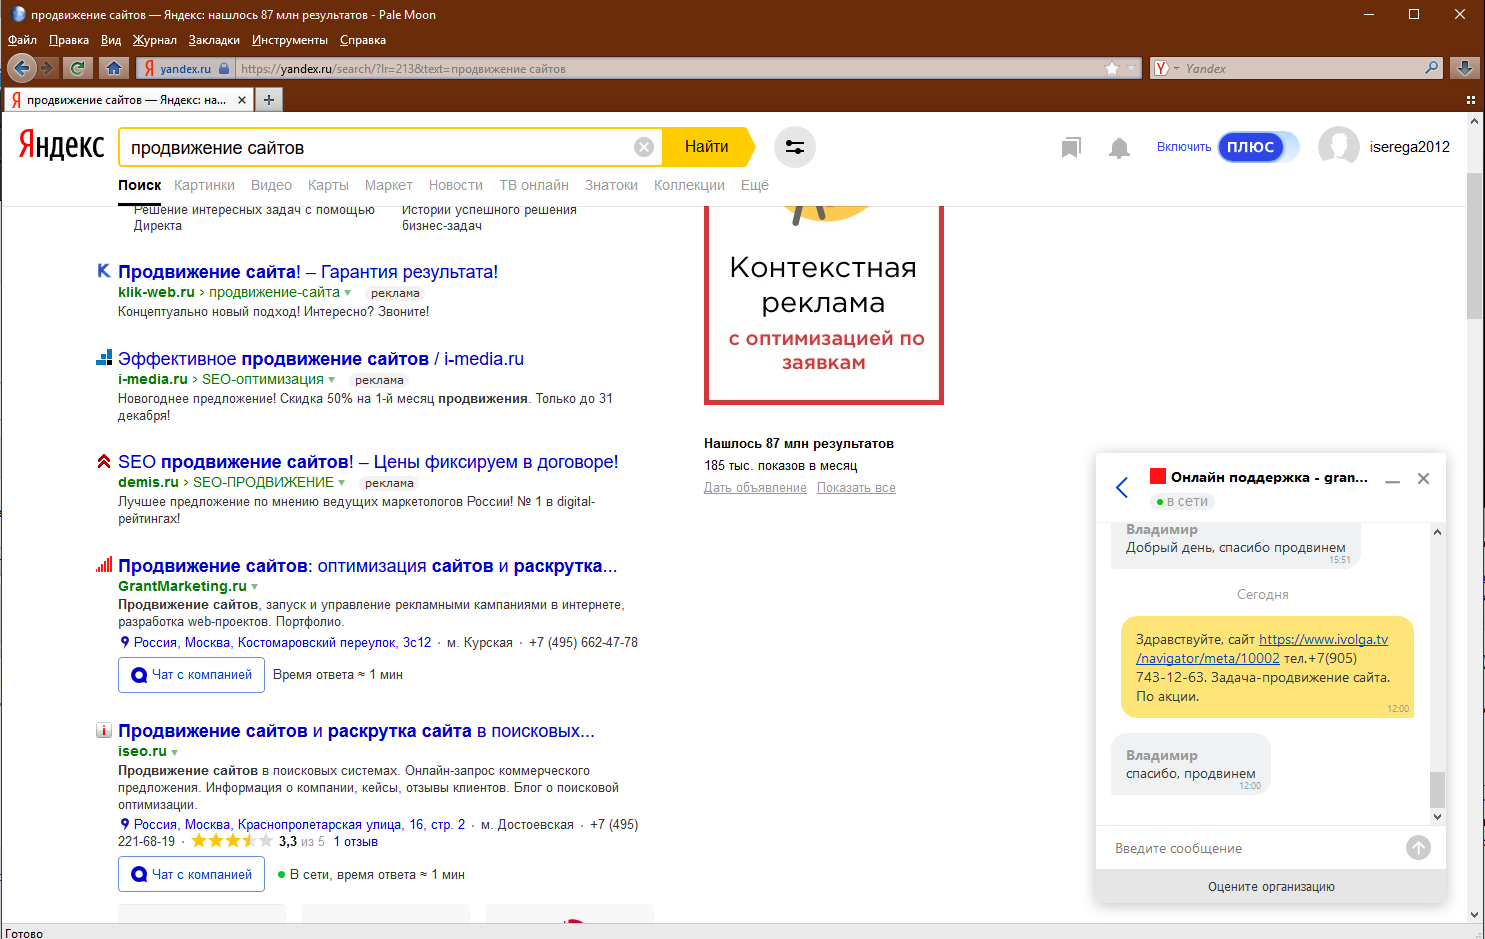Open a new browser tab with plus button
The width and height of the screenshot is (1485, 939).
[x=268, y=100]
